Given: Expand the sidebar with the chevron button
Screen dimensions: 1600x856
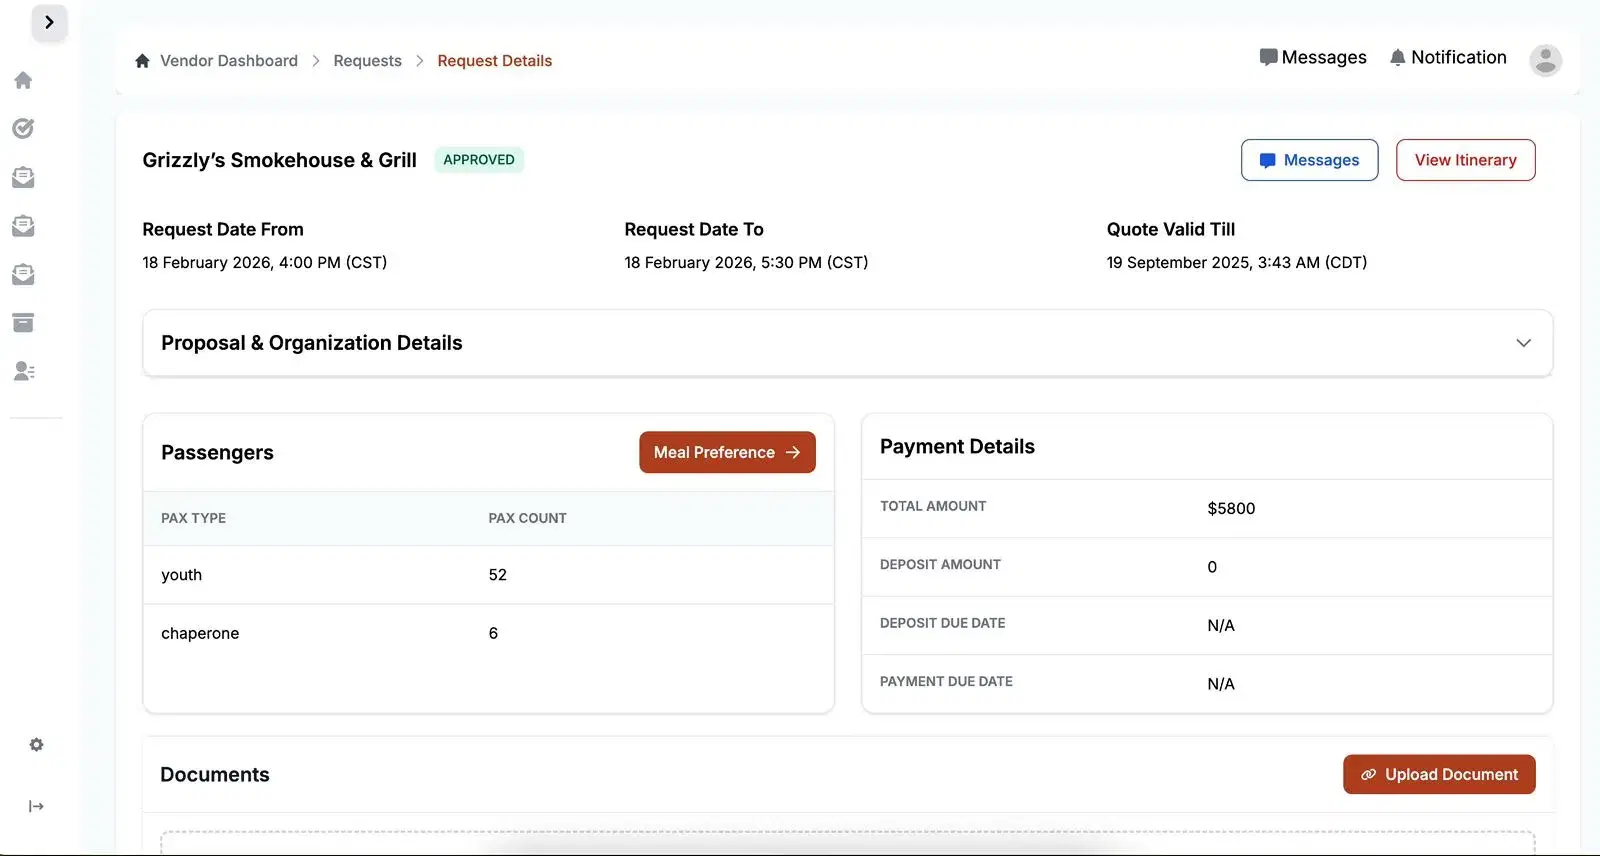Looking at the screenshot, I should coord(49,22).
